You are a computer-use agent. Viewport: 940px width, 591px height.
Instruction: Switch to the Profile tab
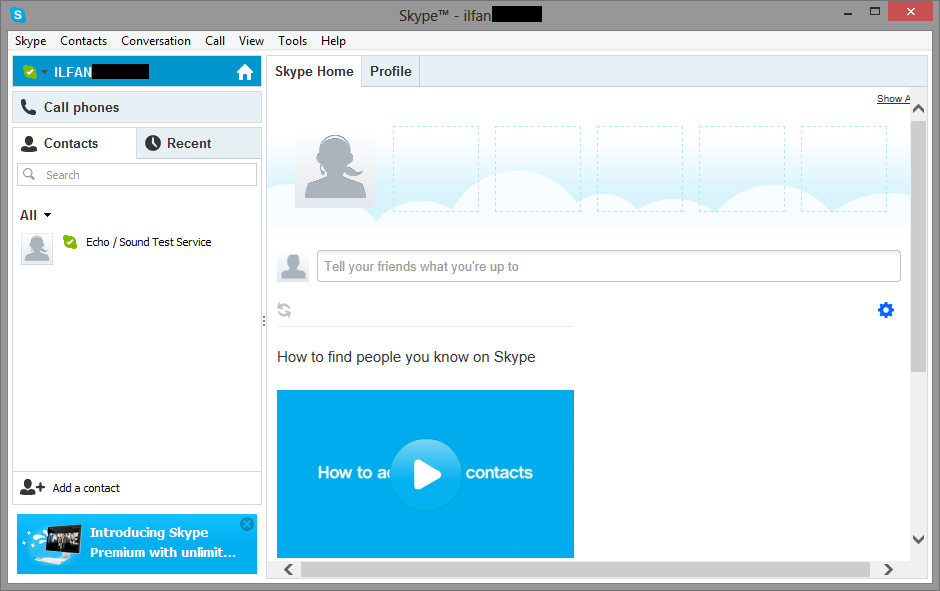(x=390, y=71)
